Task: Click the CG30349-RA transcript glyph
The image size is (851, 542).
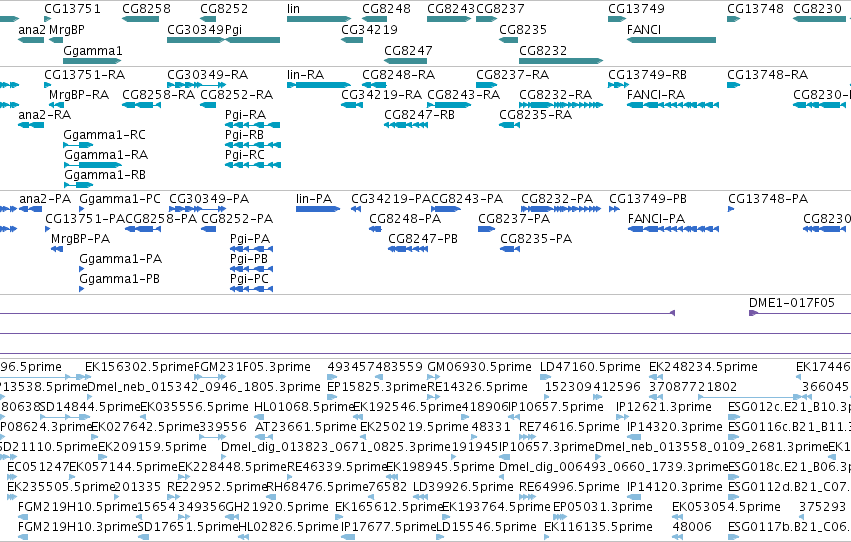Action: tap(196, 85)
